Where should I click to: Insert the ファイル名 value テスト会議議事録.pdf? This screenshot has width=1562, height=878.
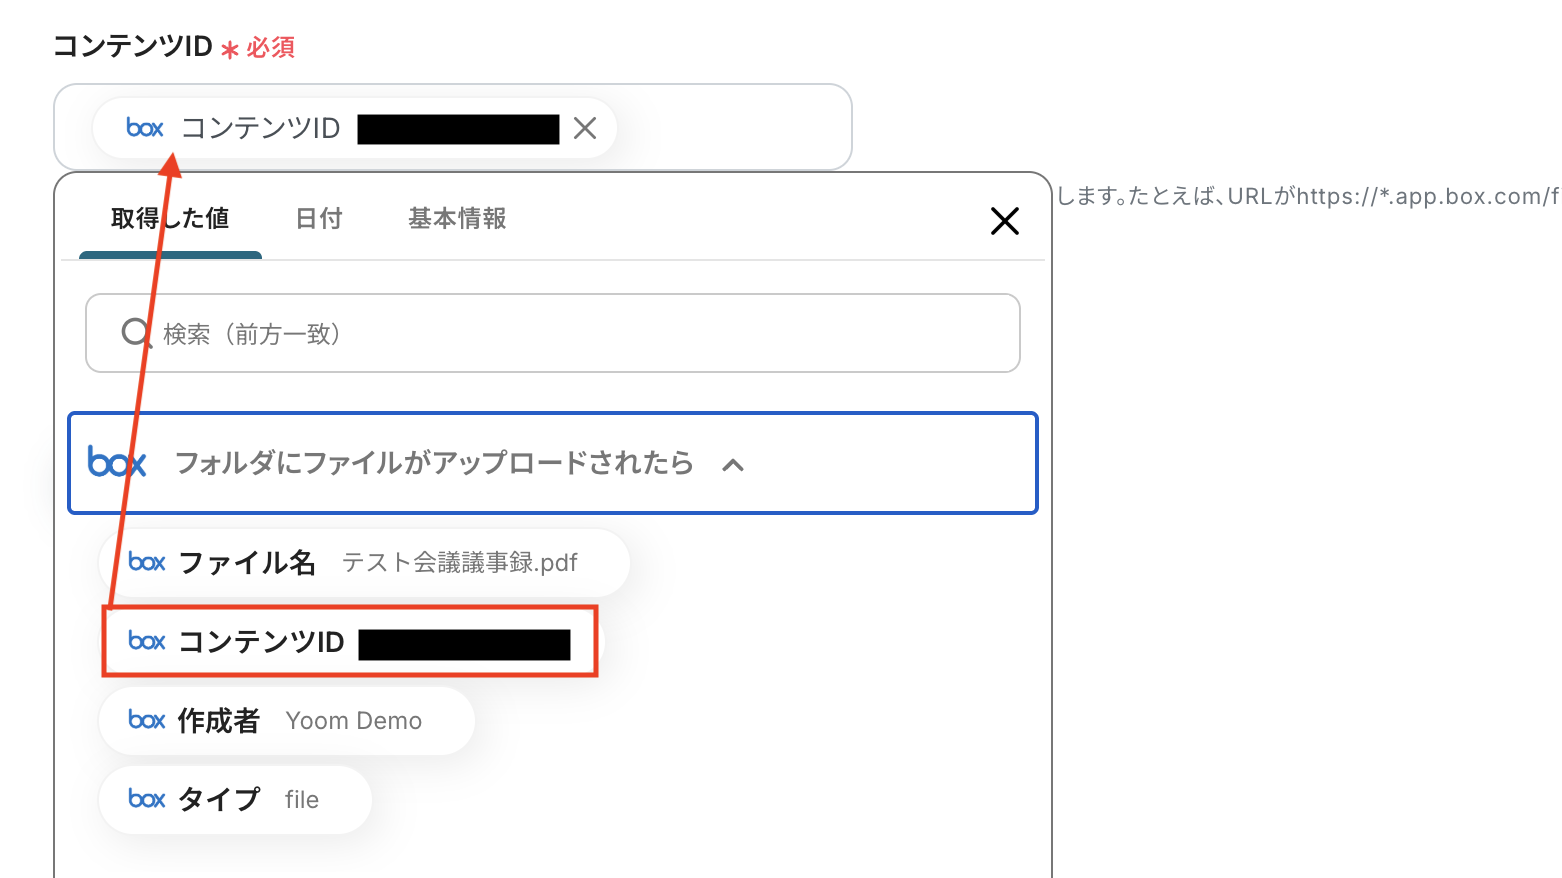pyautogui.click(x=364, y=562)
